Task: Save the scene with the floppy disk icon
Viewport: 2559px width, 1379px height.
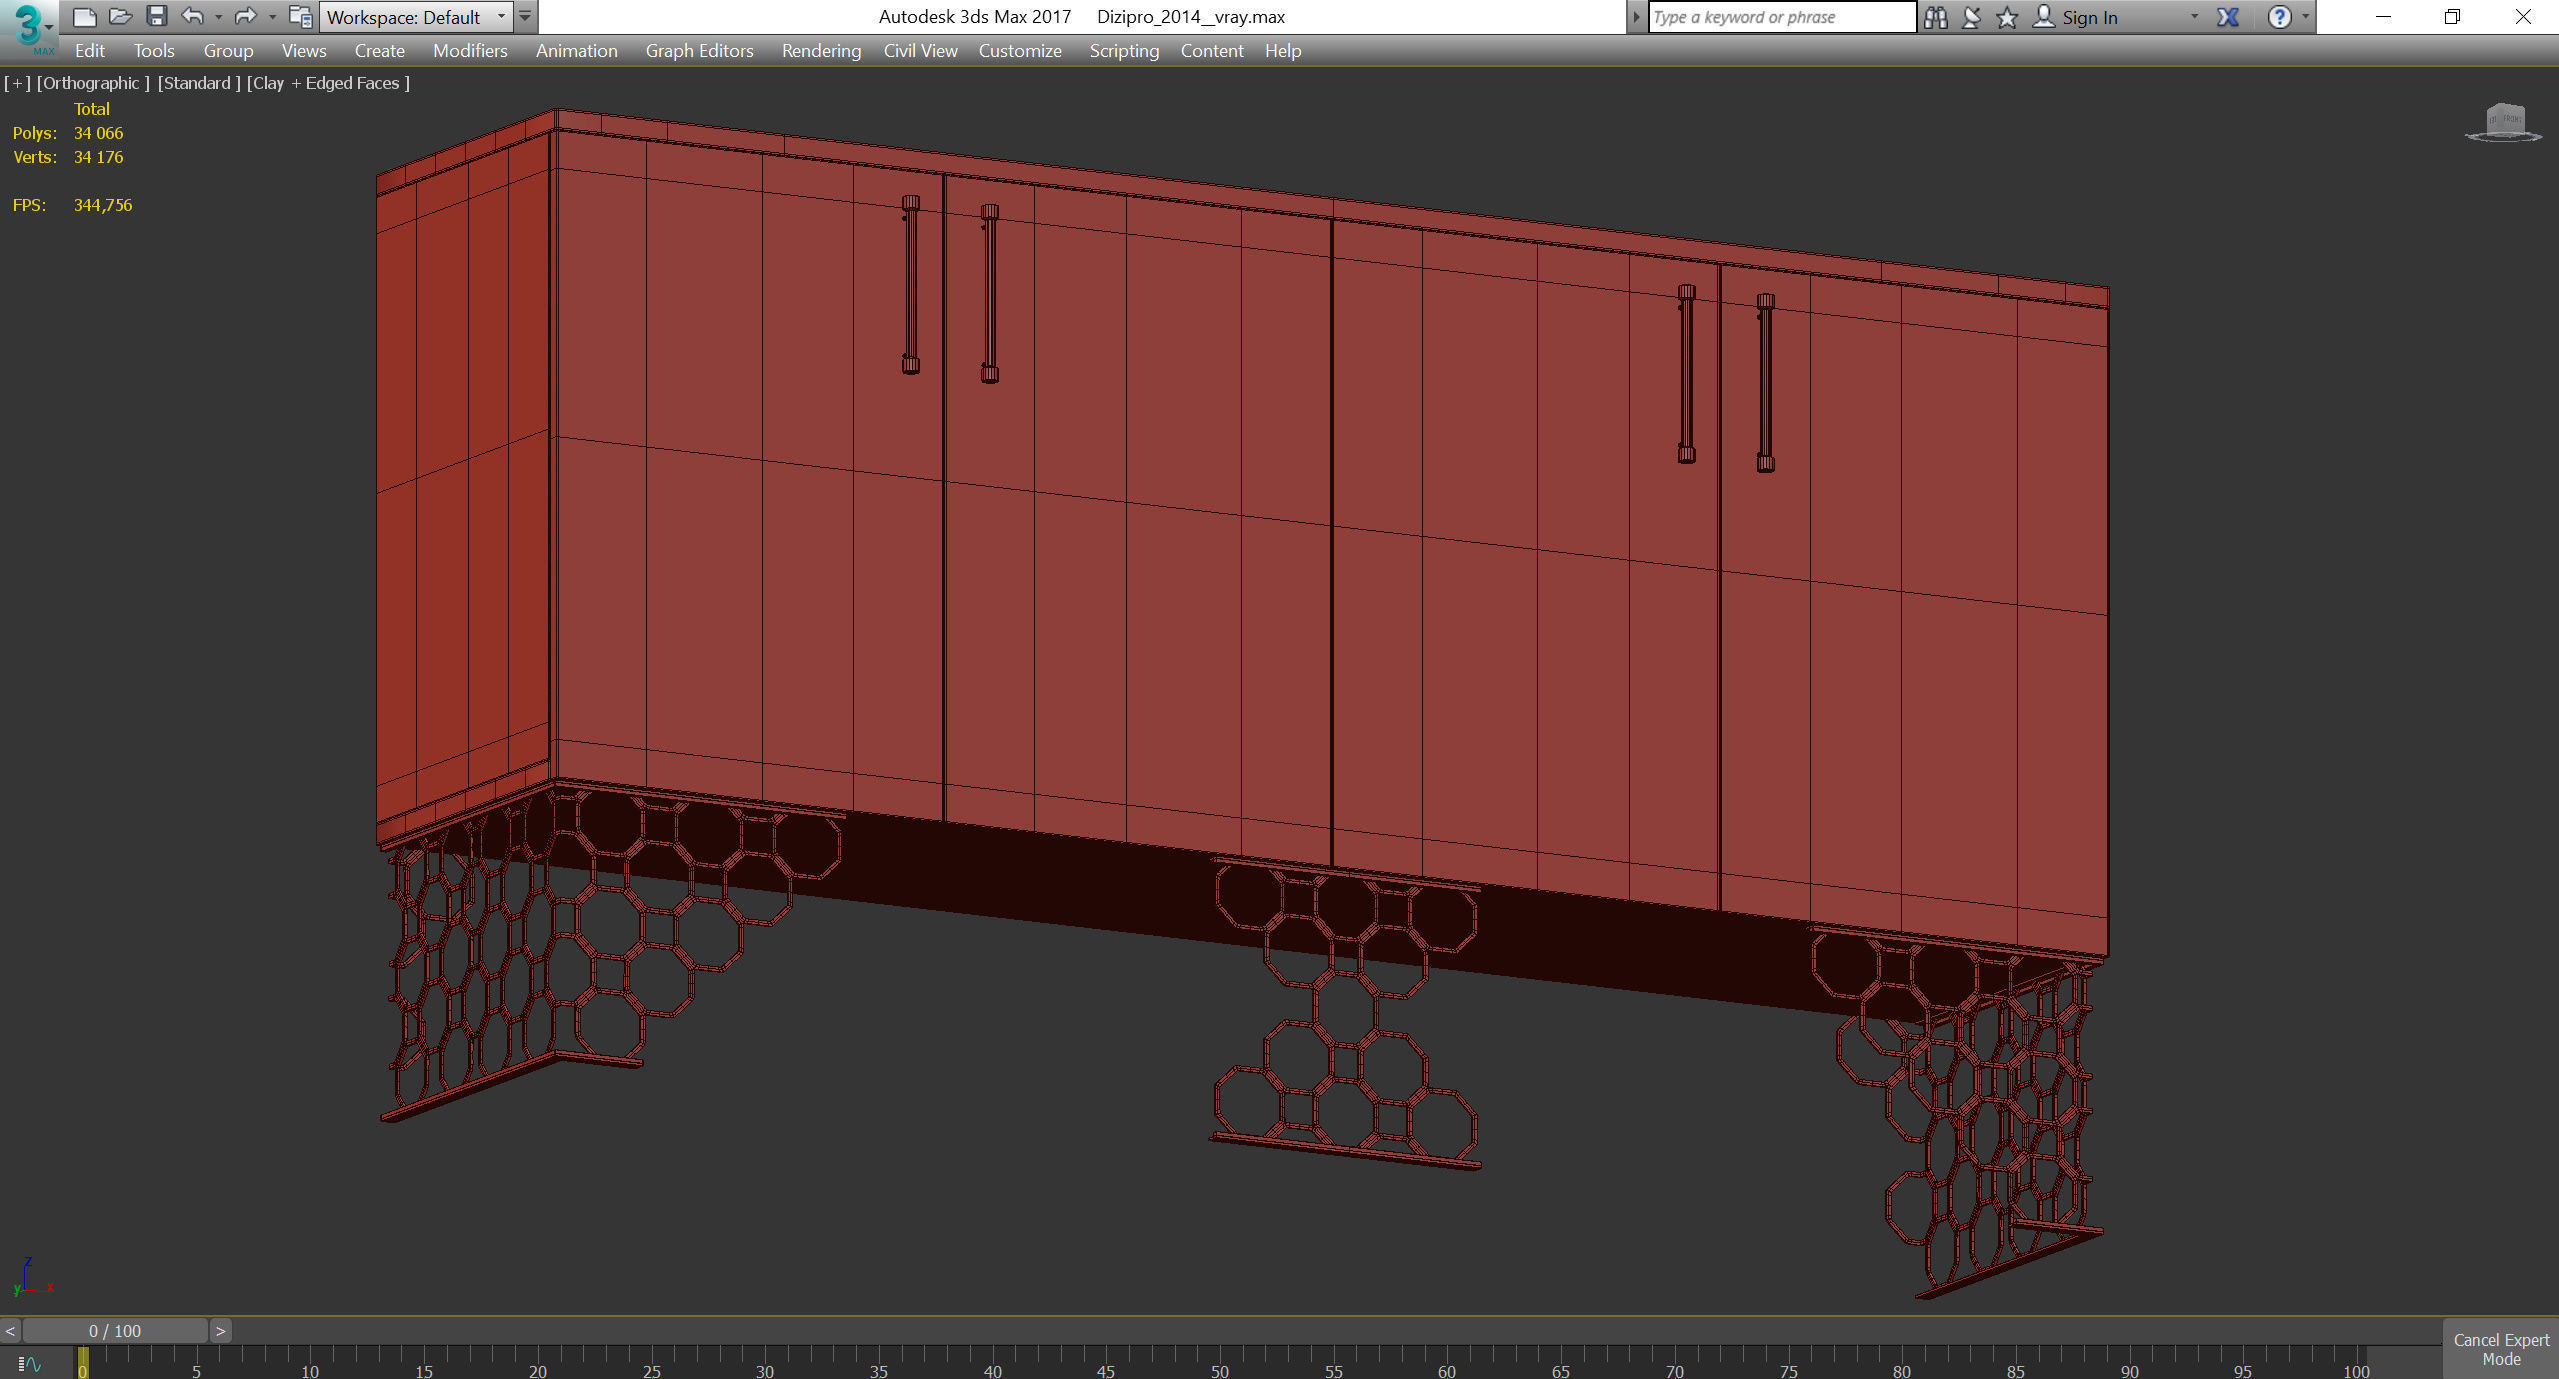Action: coord(156,16)
